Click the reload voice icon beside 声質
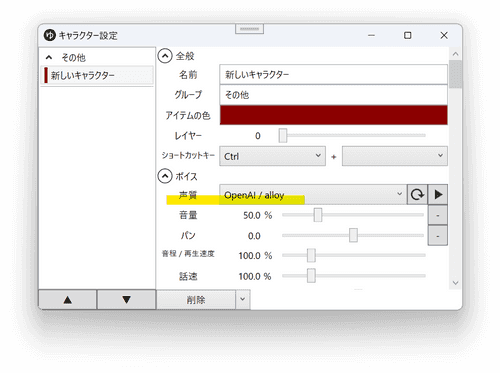The width and height of the screenshot is (500, 373). (x=417, y=194)
